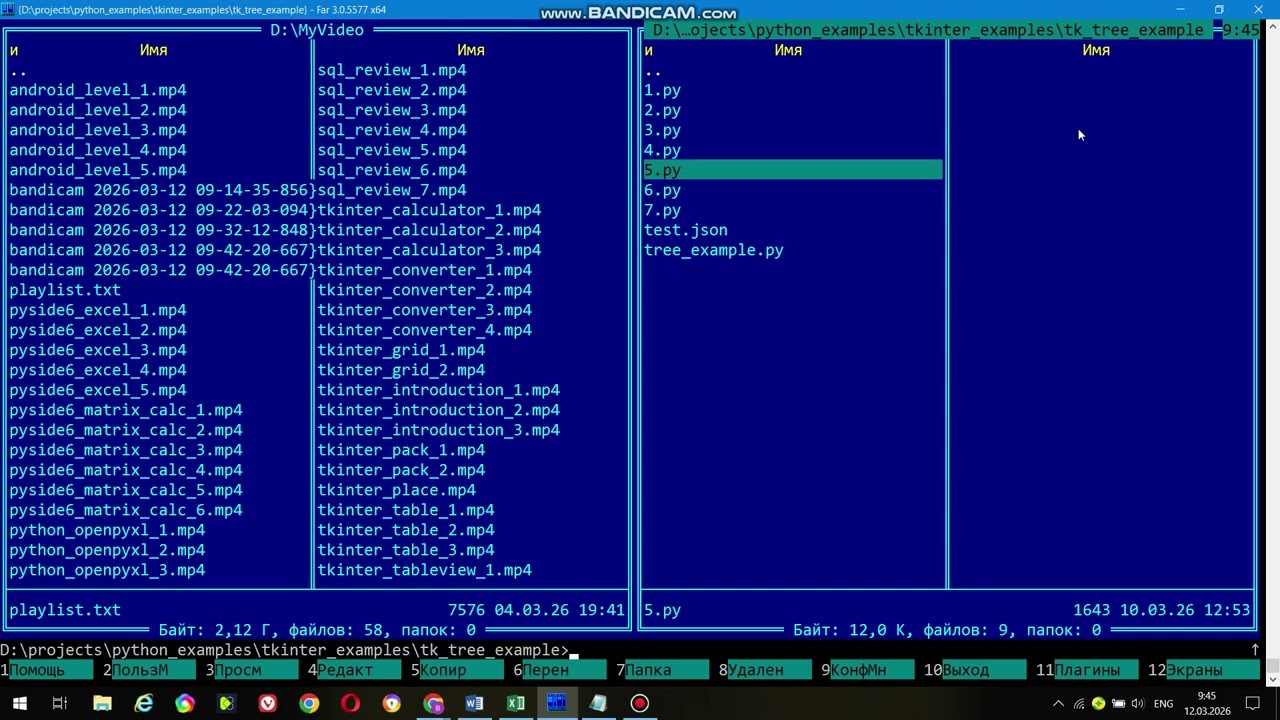The image size is (1280, 720).
Task: Click F10 Выход quit key
Action: click(974, 670)
